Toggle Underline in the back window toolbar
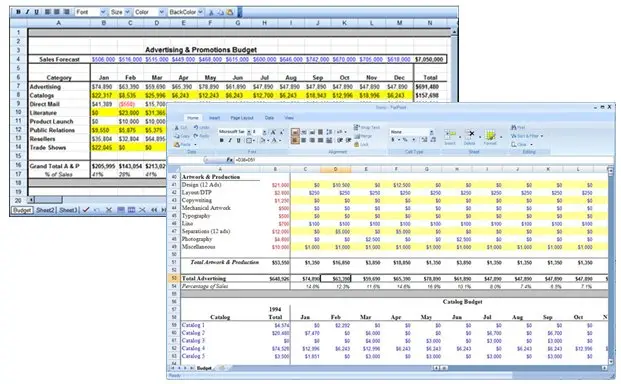The height and width of the screenshot is (384, 621). pos(36,12)
